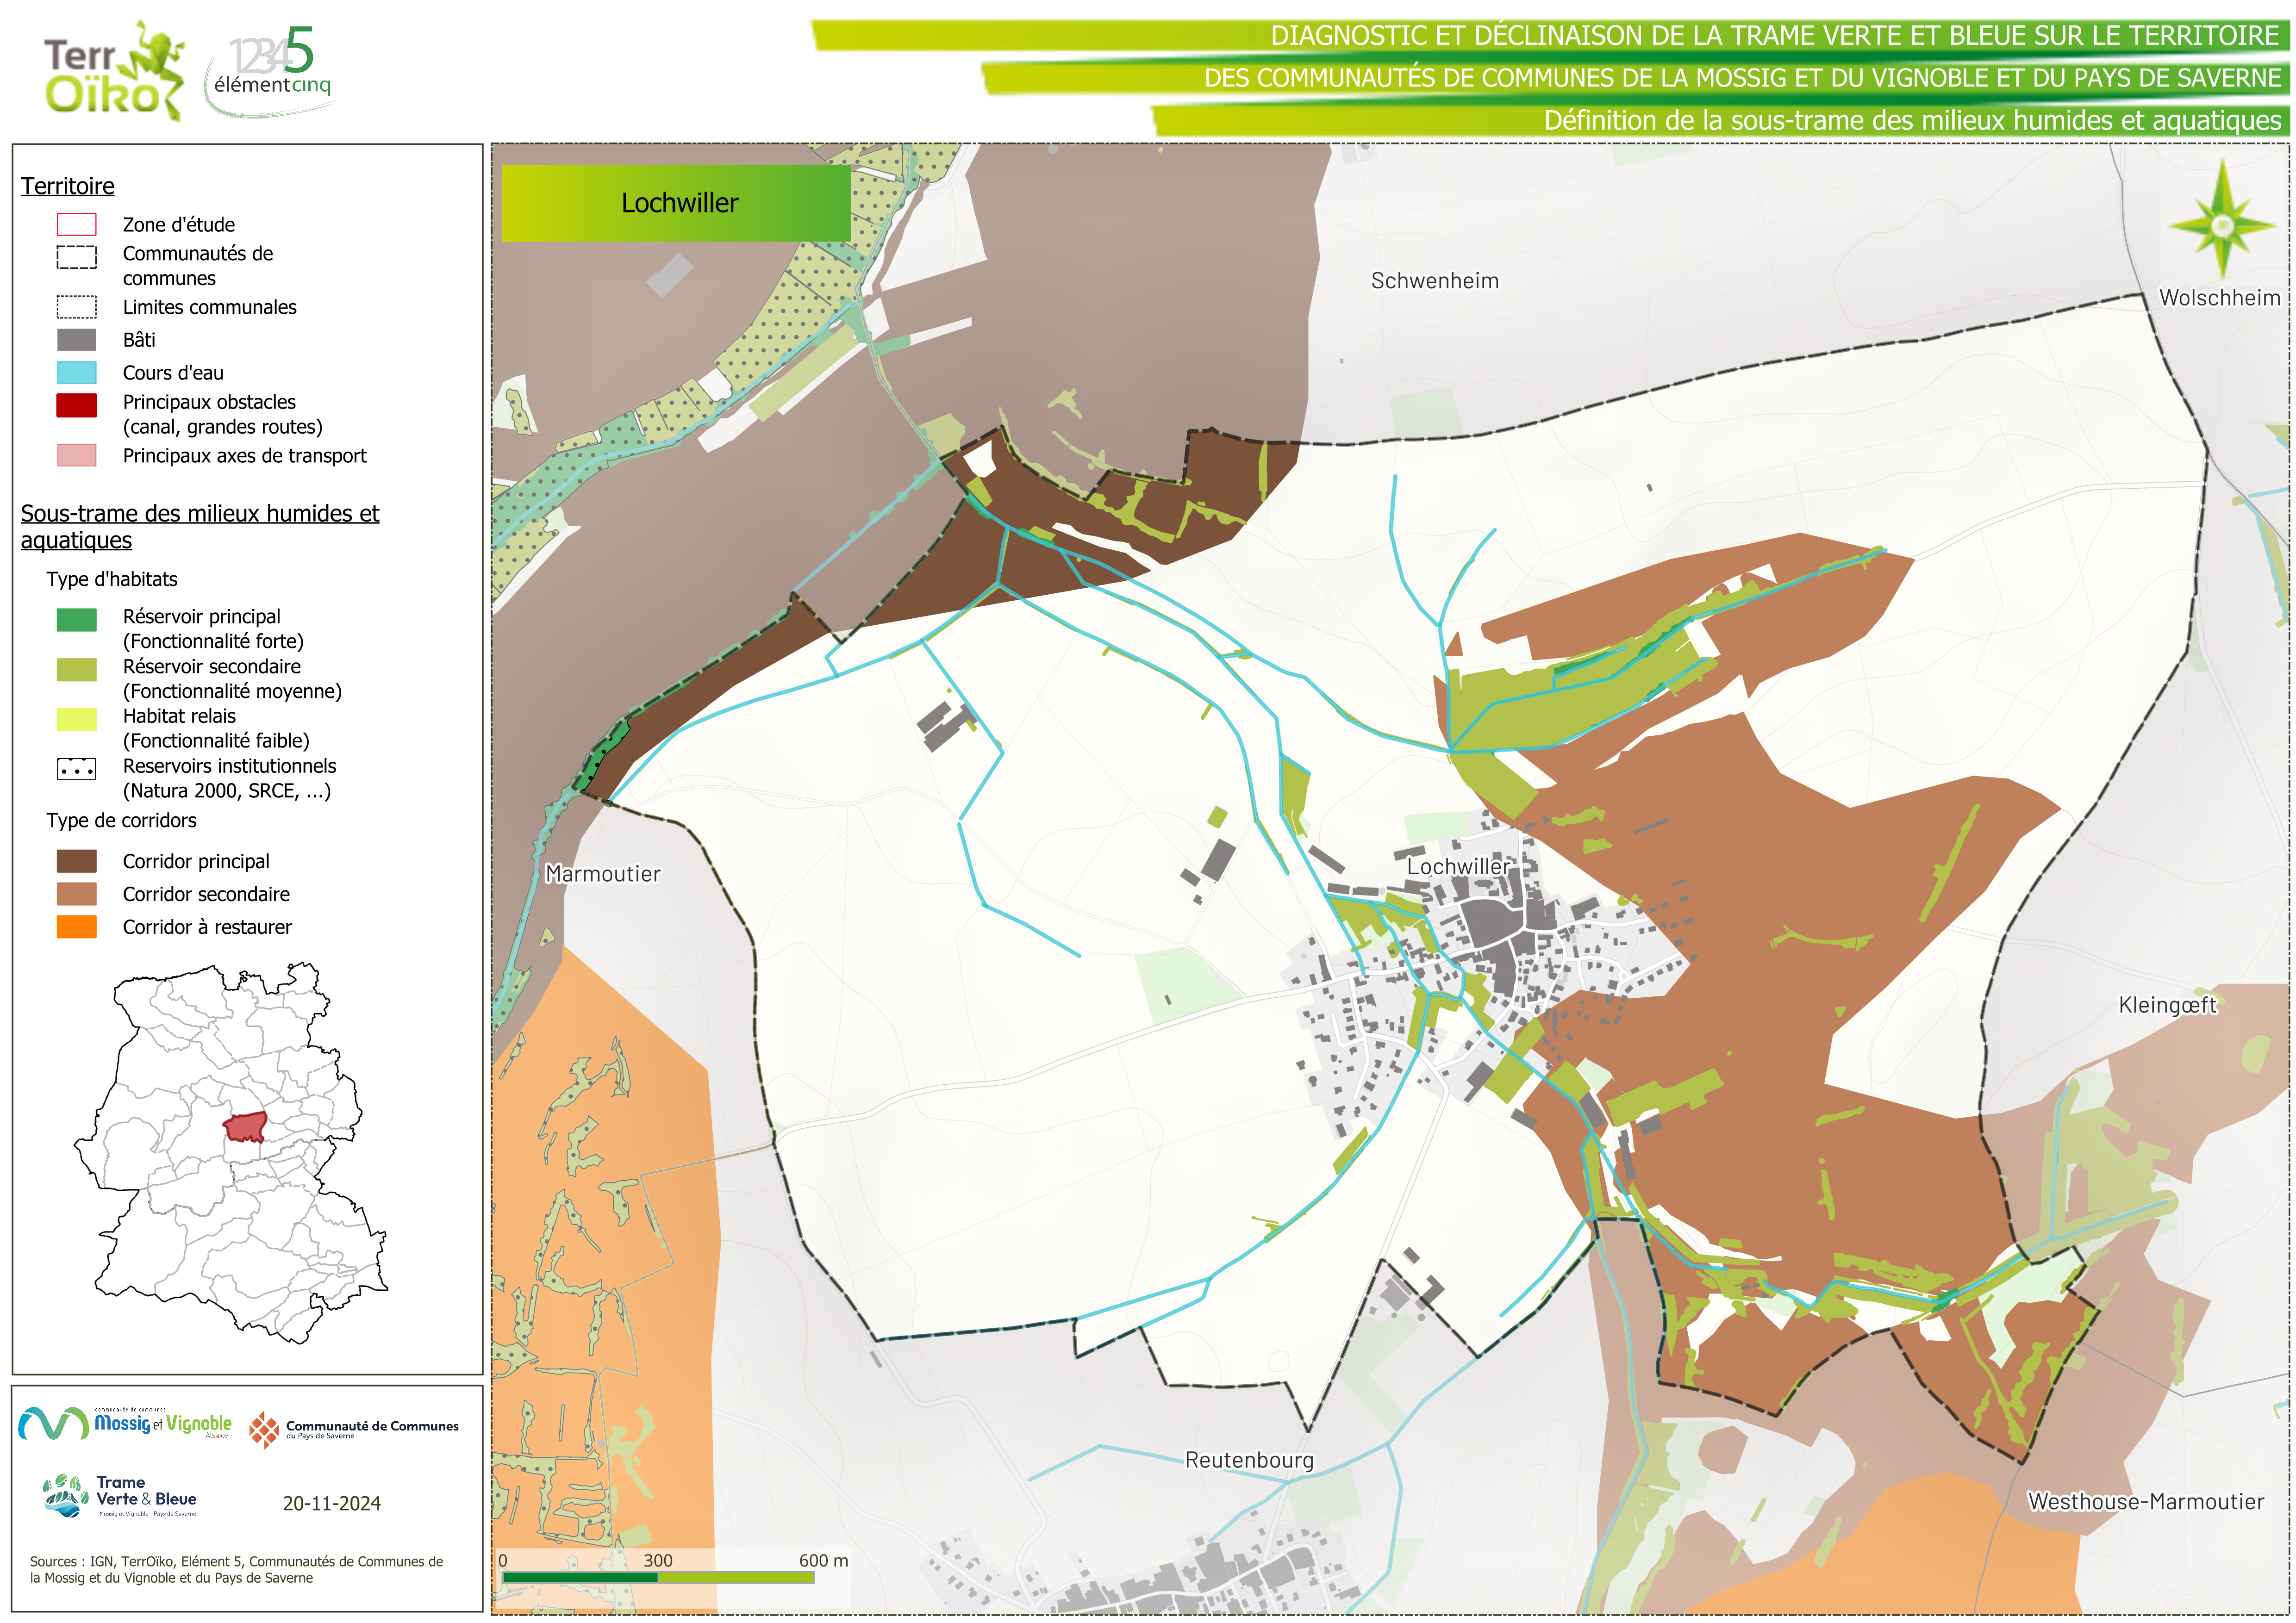Click the Réservoir principal green swatch
This screenshot has width=2296, height=1623.
76,620
